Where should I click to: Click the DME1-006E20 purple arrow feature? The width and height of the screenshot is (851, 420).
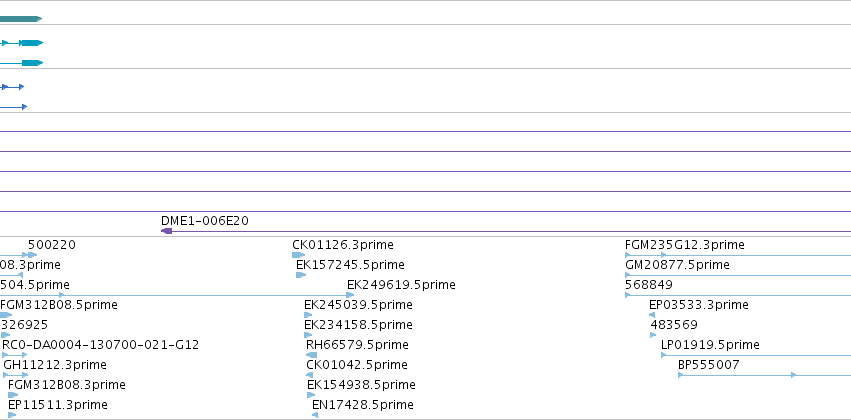pos(506,231)
